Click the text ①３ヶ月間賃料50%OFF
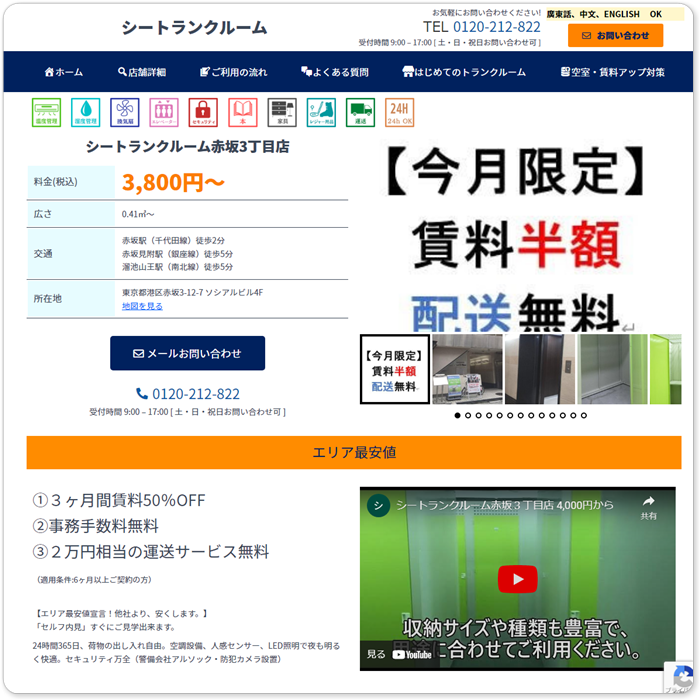 coord(119,500)
